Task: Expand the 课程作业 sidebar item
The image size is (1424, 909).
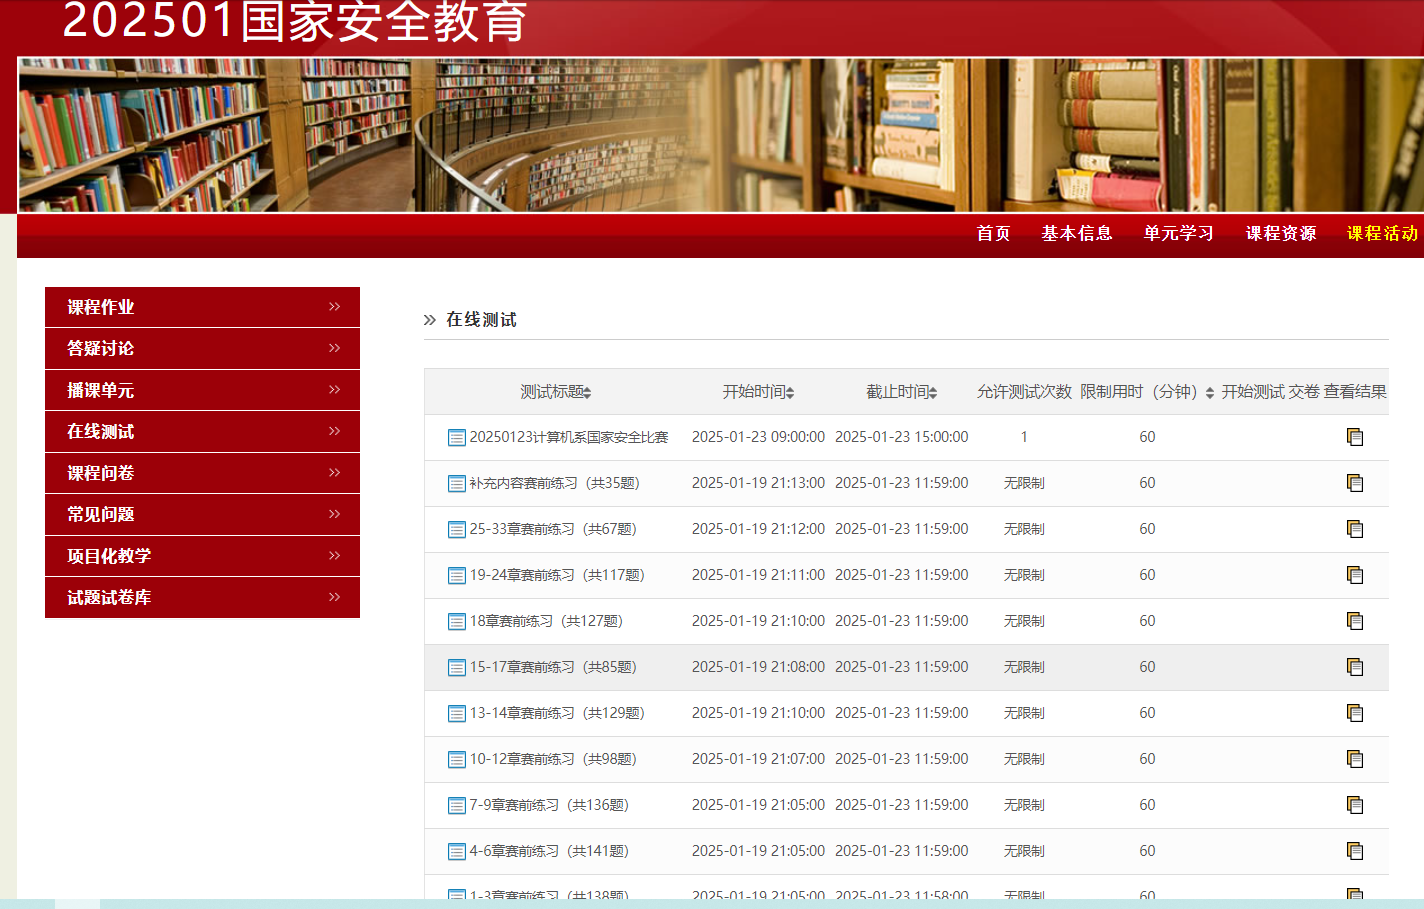Action: (334, 307)
